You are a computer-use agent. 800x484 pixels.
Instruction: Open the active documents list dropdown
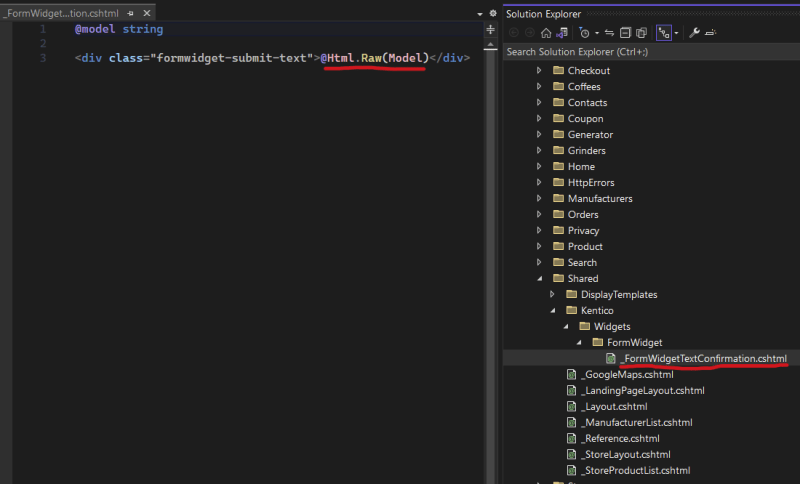coord(480,14)
